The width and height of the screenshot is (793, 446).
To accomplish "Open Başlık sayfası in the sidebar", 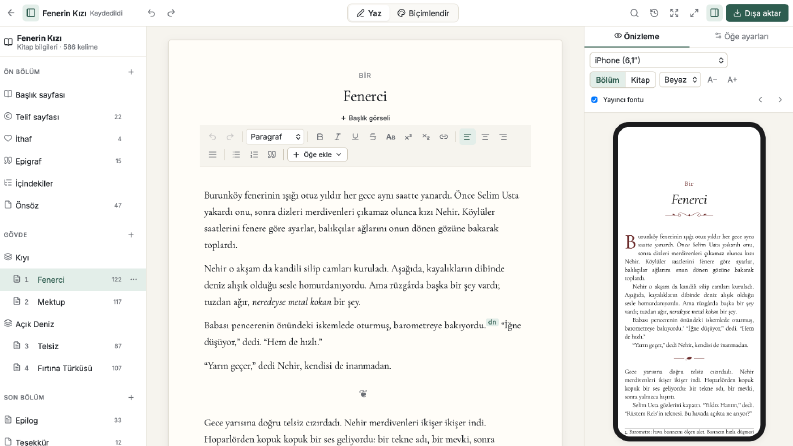I will coord(73,95).
